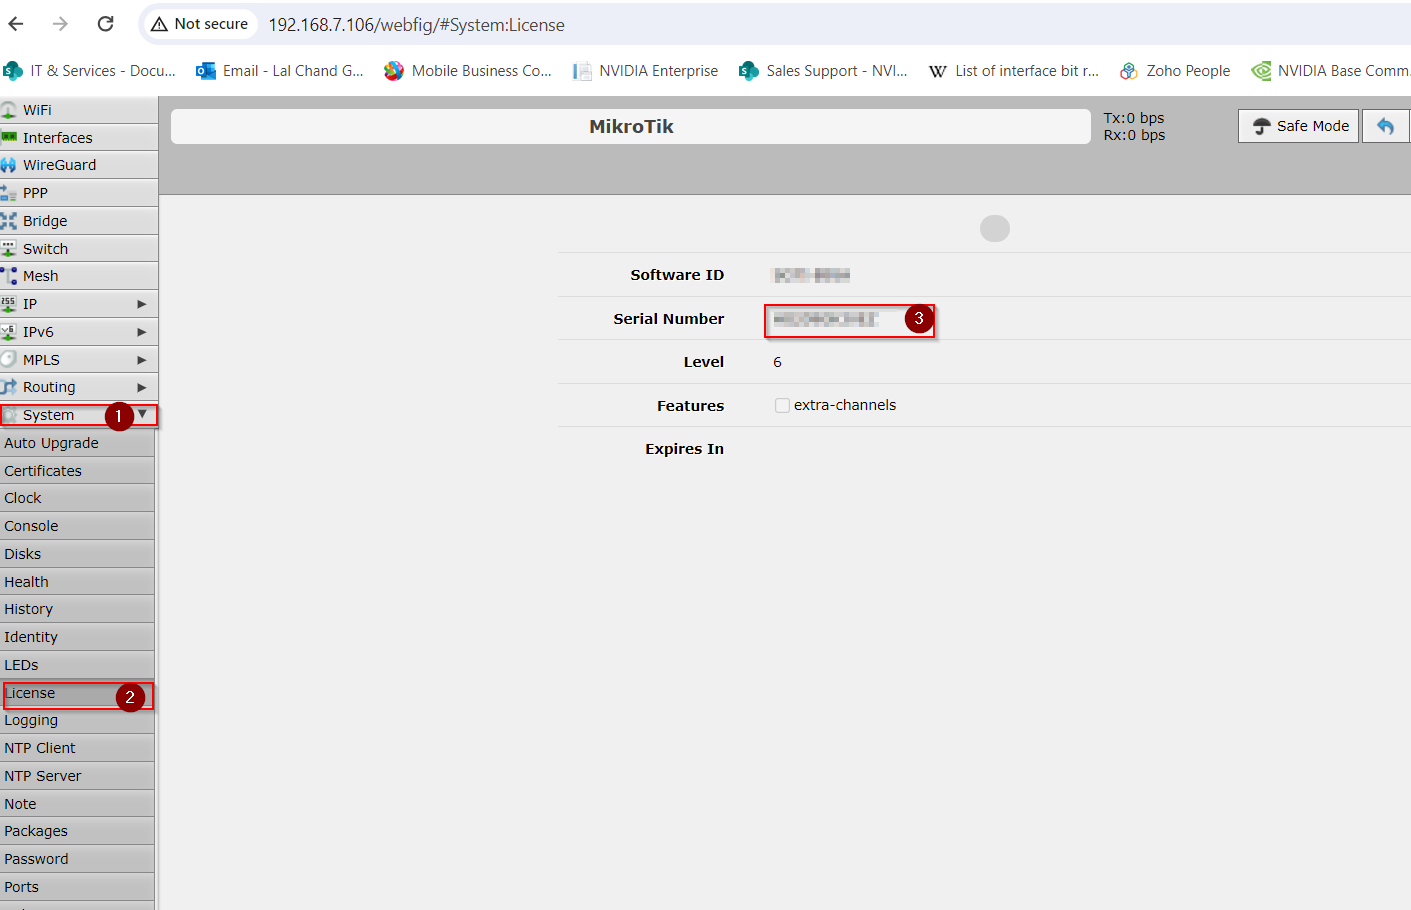Click the undo arrow button
The width and height of the screenshot is (1411, 910).
(x=1385, y=126)
